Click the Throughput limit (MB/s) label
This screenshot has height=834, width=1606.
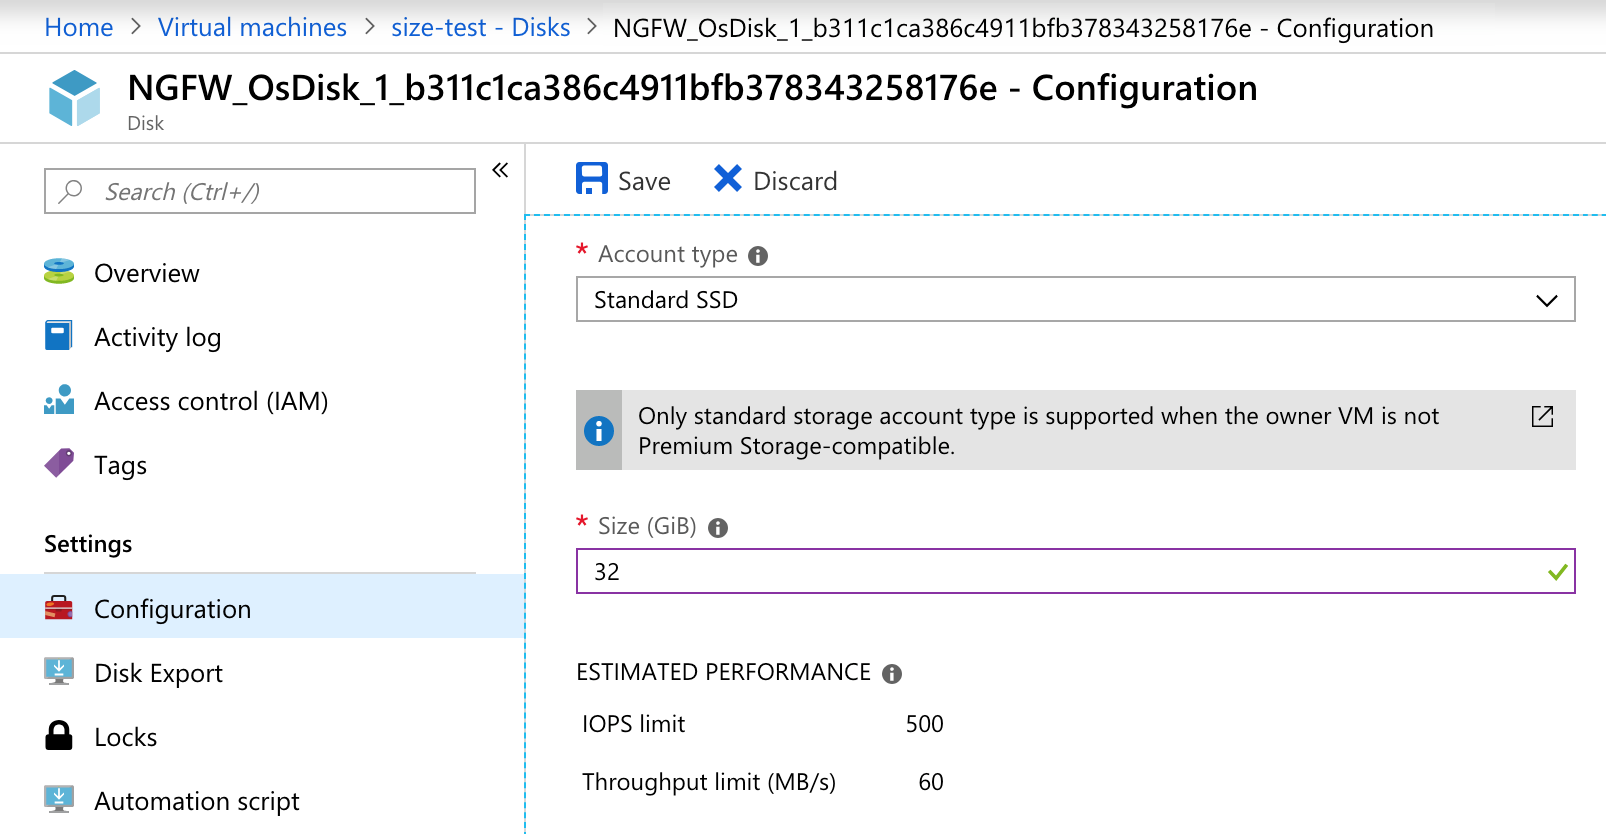click(709, 782)
